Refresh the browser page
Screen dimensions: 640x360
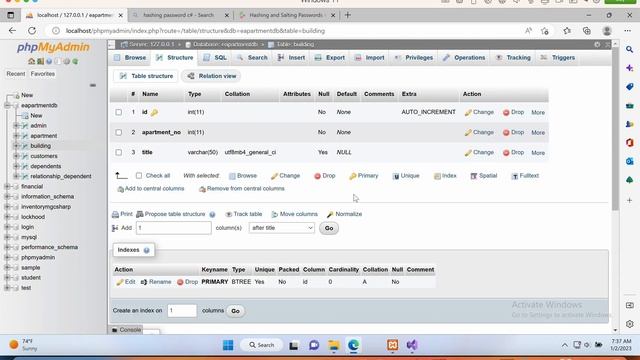click(32, 31)
